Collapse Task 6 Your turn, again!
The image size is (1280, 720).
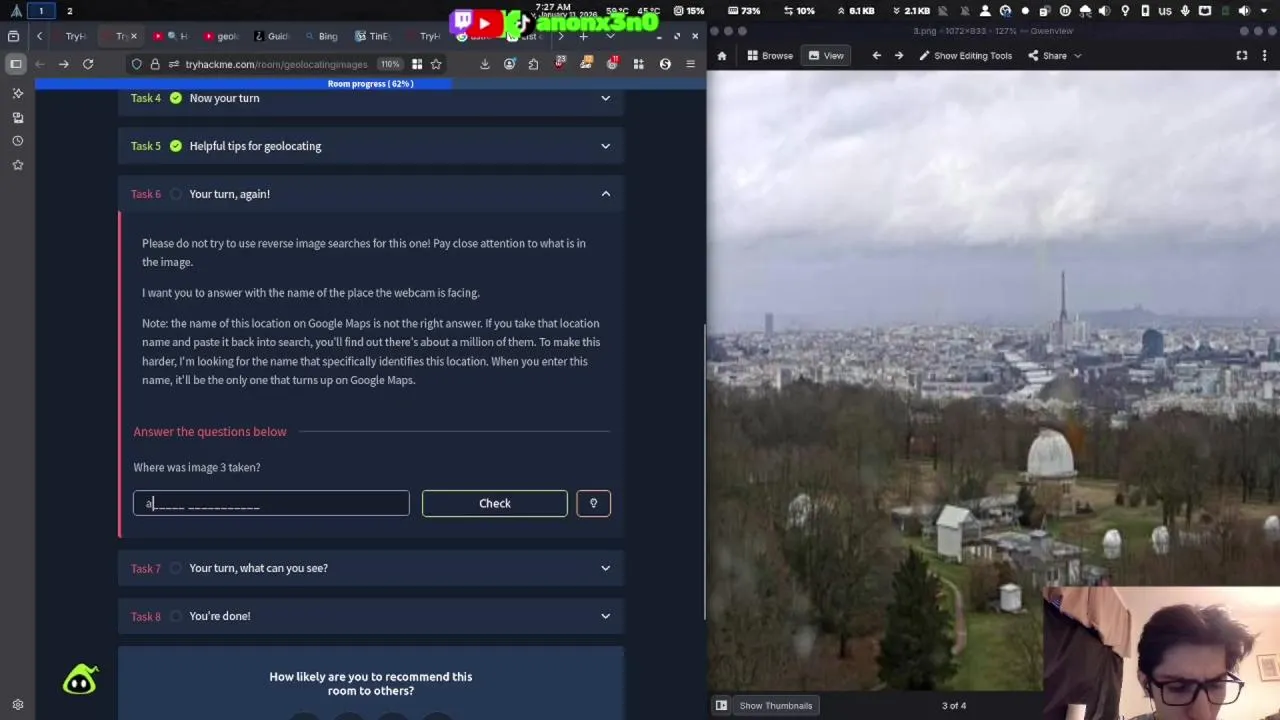click(x=371, y=194)
